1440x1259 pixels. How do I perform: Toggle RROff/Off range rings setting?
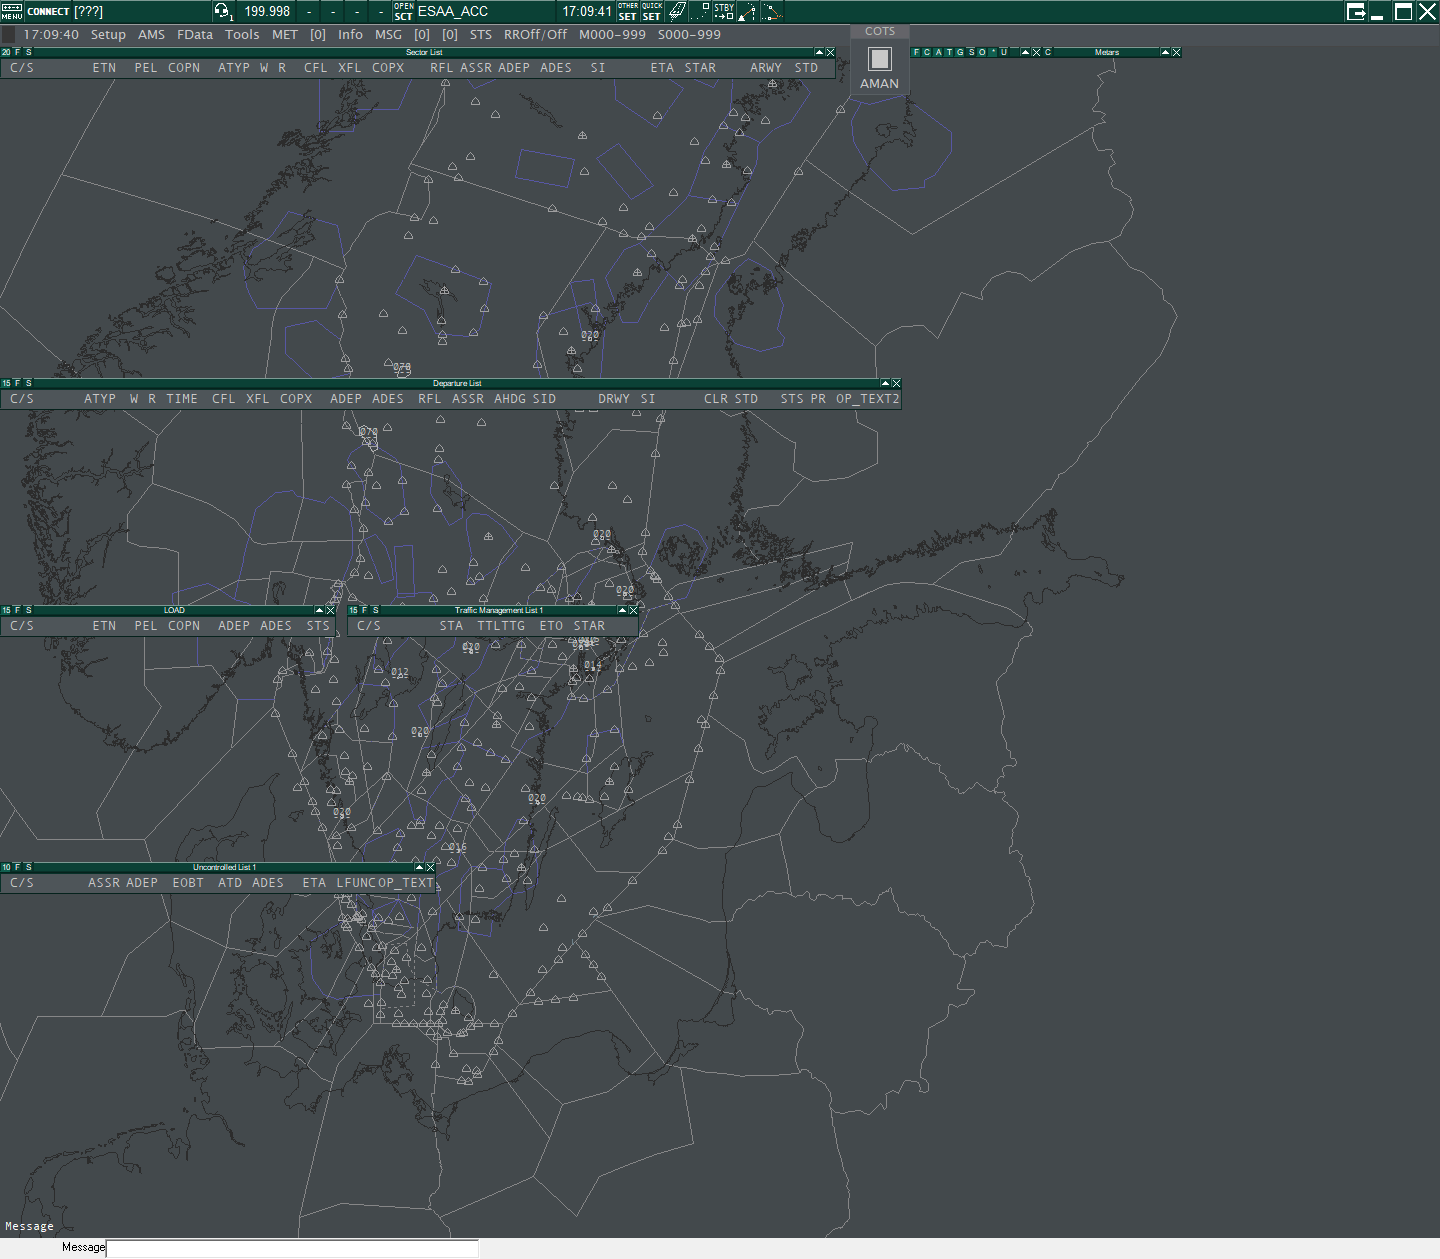point(535,34)
